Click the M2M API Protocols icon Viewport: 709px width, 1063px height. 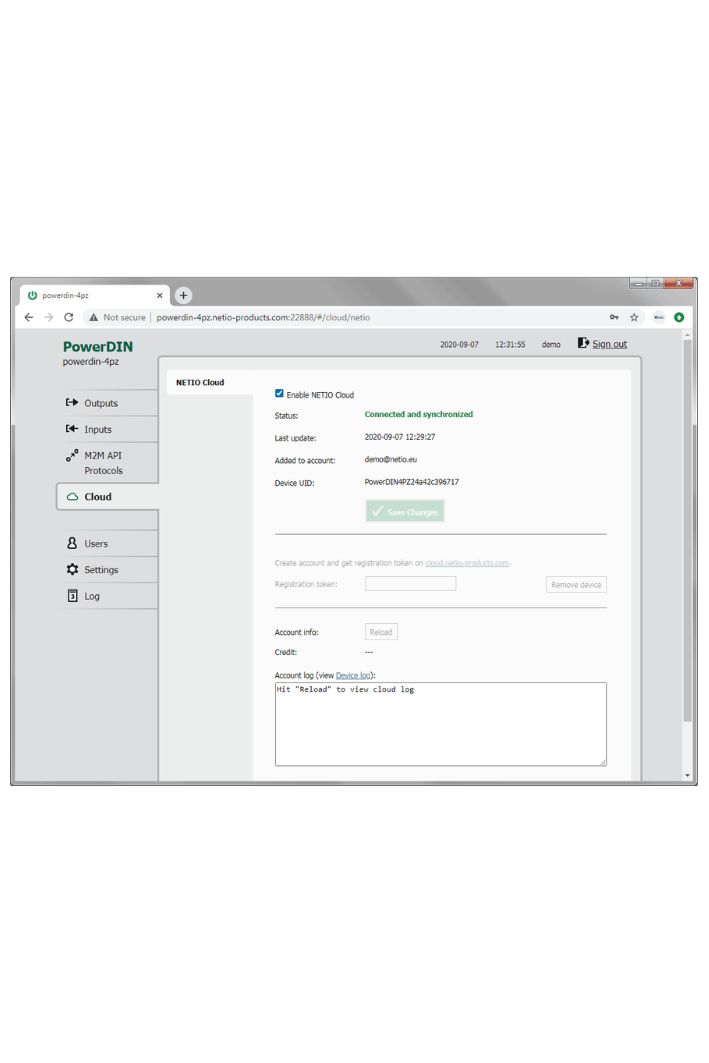[71, 456]
